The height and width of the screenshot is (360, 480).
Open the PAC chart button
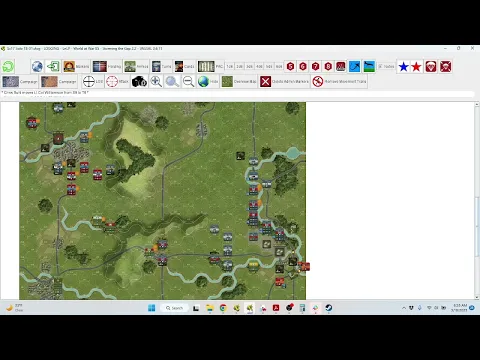(x=210, y=66)
